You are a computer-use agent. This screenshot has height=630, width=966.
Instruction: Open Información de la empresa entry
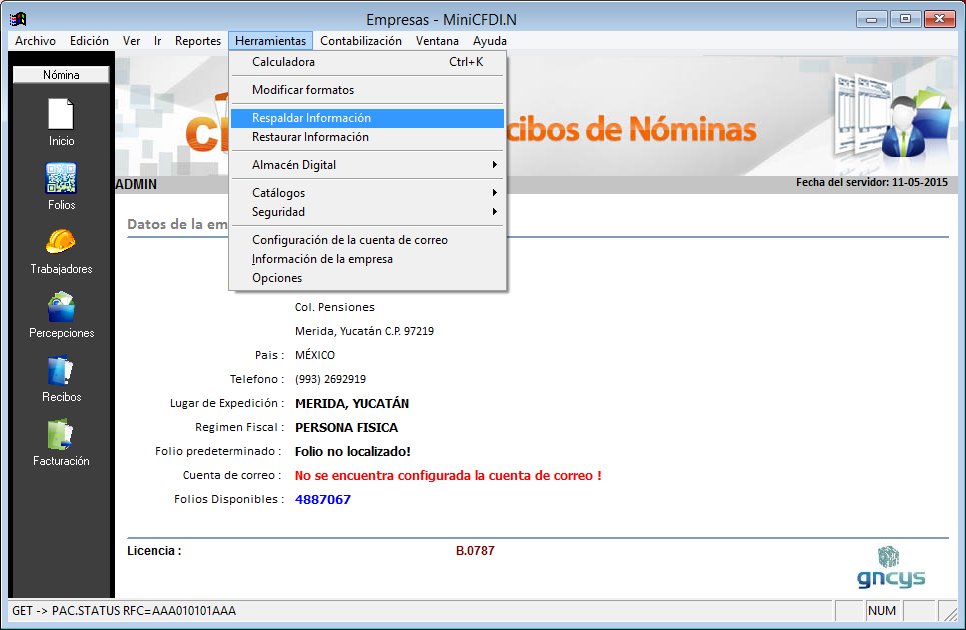368,259
